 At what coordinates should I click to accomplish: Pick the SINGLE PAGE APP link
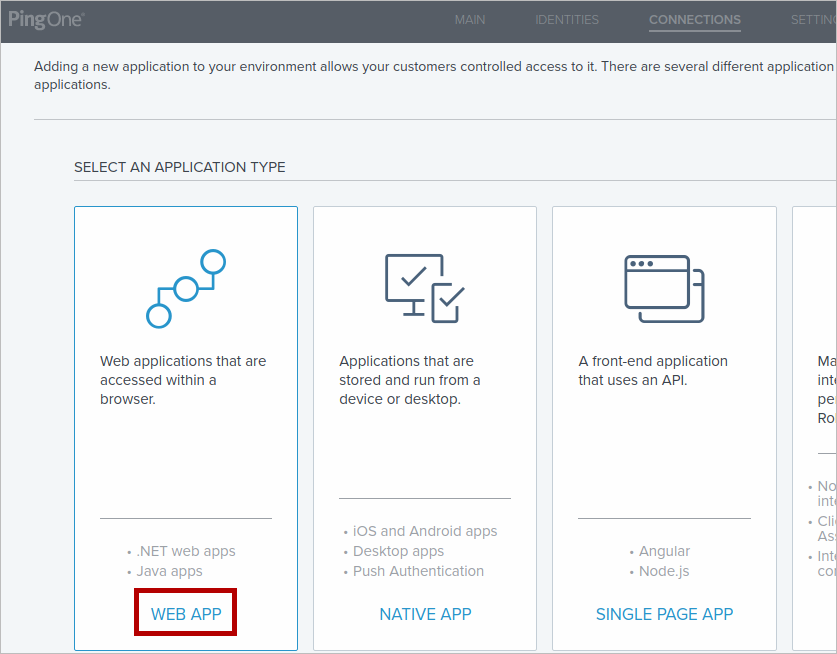tap(664, 614)
